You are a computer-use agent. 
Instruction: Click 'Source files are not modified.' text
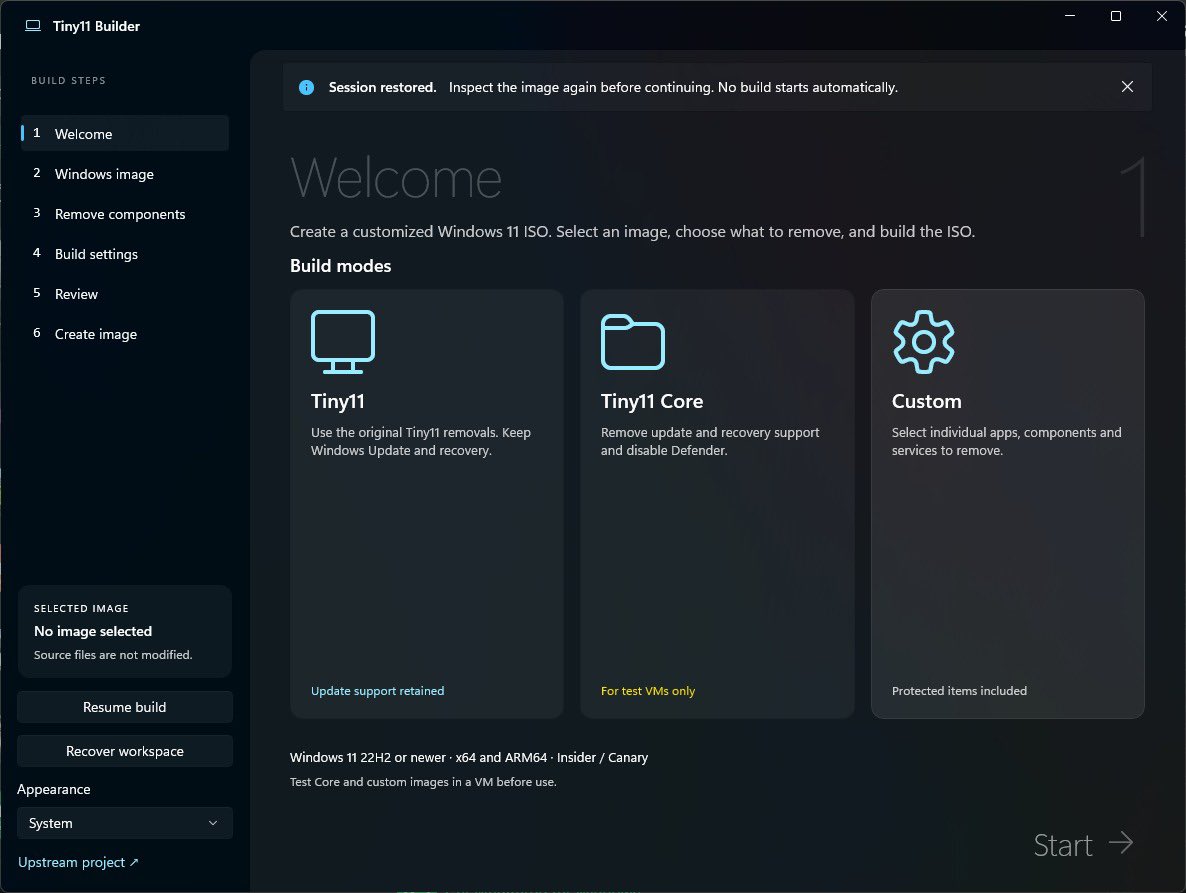point(113,655)
